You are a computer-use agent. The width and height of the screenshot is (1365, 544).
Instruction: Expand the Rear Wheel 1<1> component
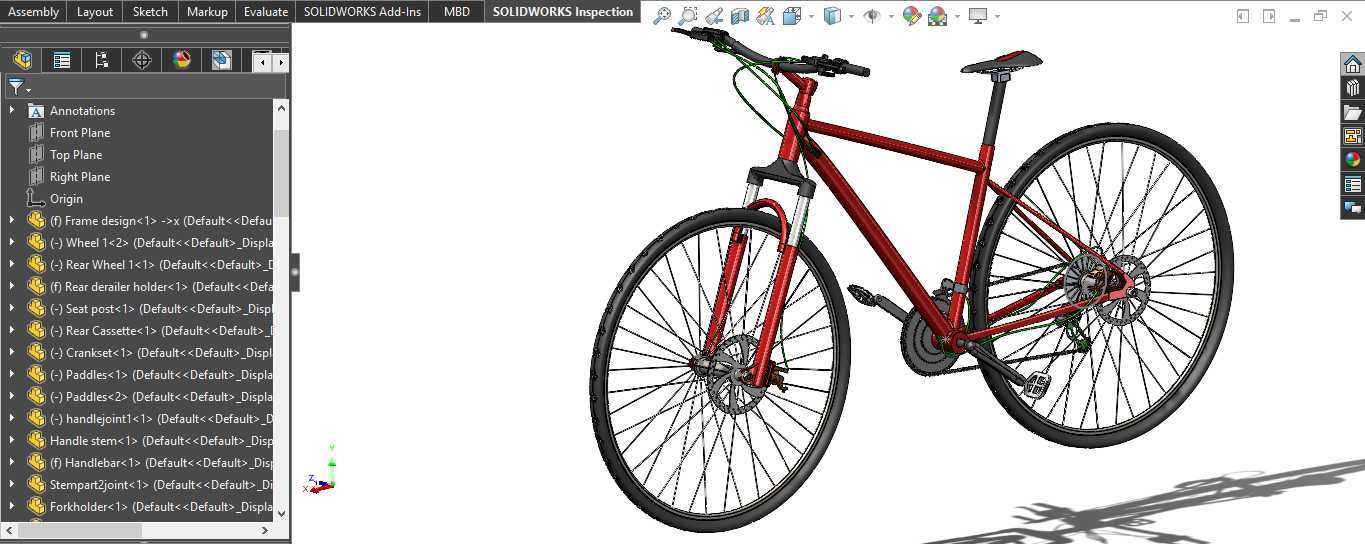pyautogui.click(x=11, y=264)
